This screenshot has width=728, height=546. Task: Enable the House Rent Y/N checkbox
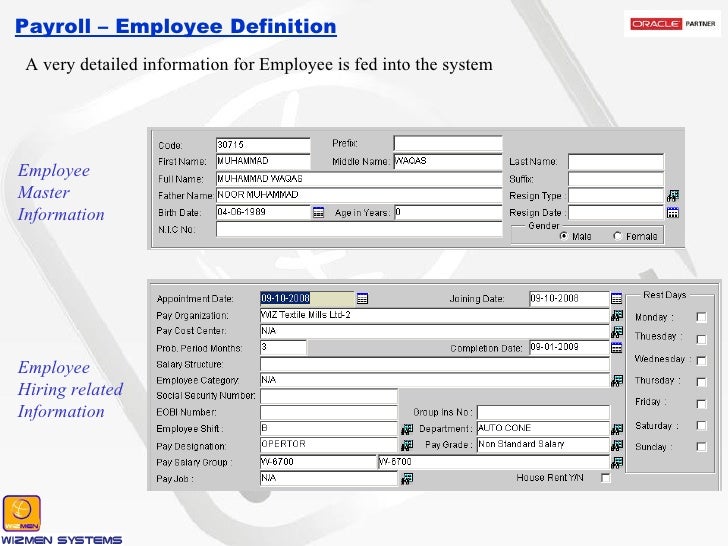[605, 478]
